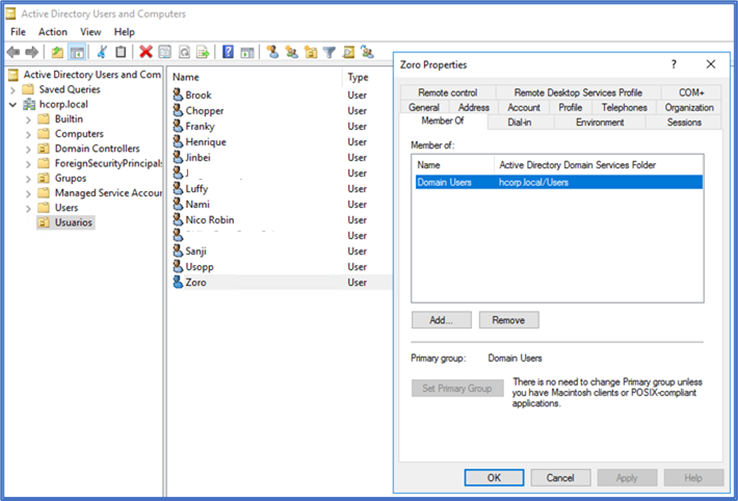The width and height of the screenshot is (738, 501).
Task: Click the Back arrow toolbar icon
Action: pyautogui.click(x=14, y=52)
